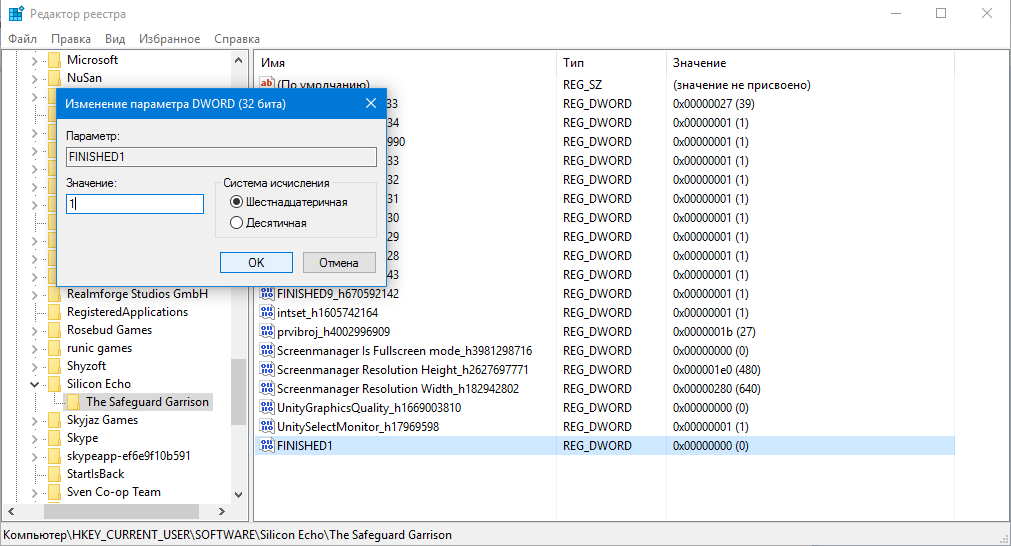
Task: Confirm the dialog with OK
Action: (x=256, y=262)
